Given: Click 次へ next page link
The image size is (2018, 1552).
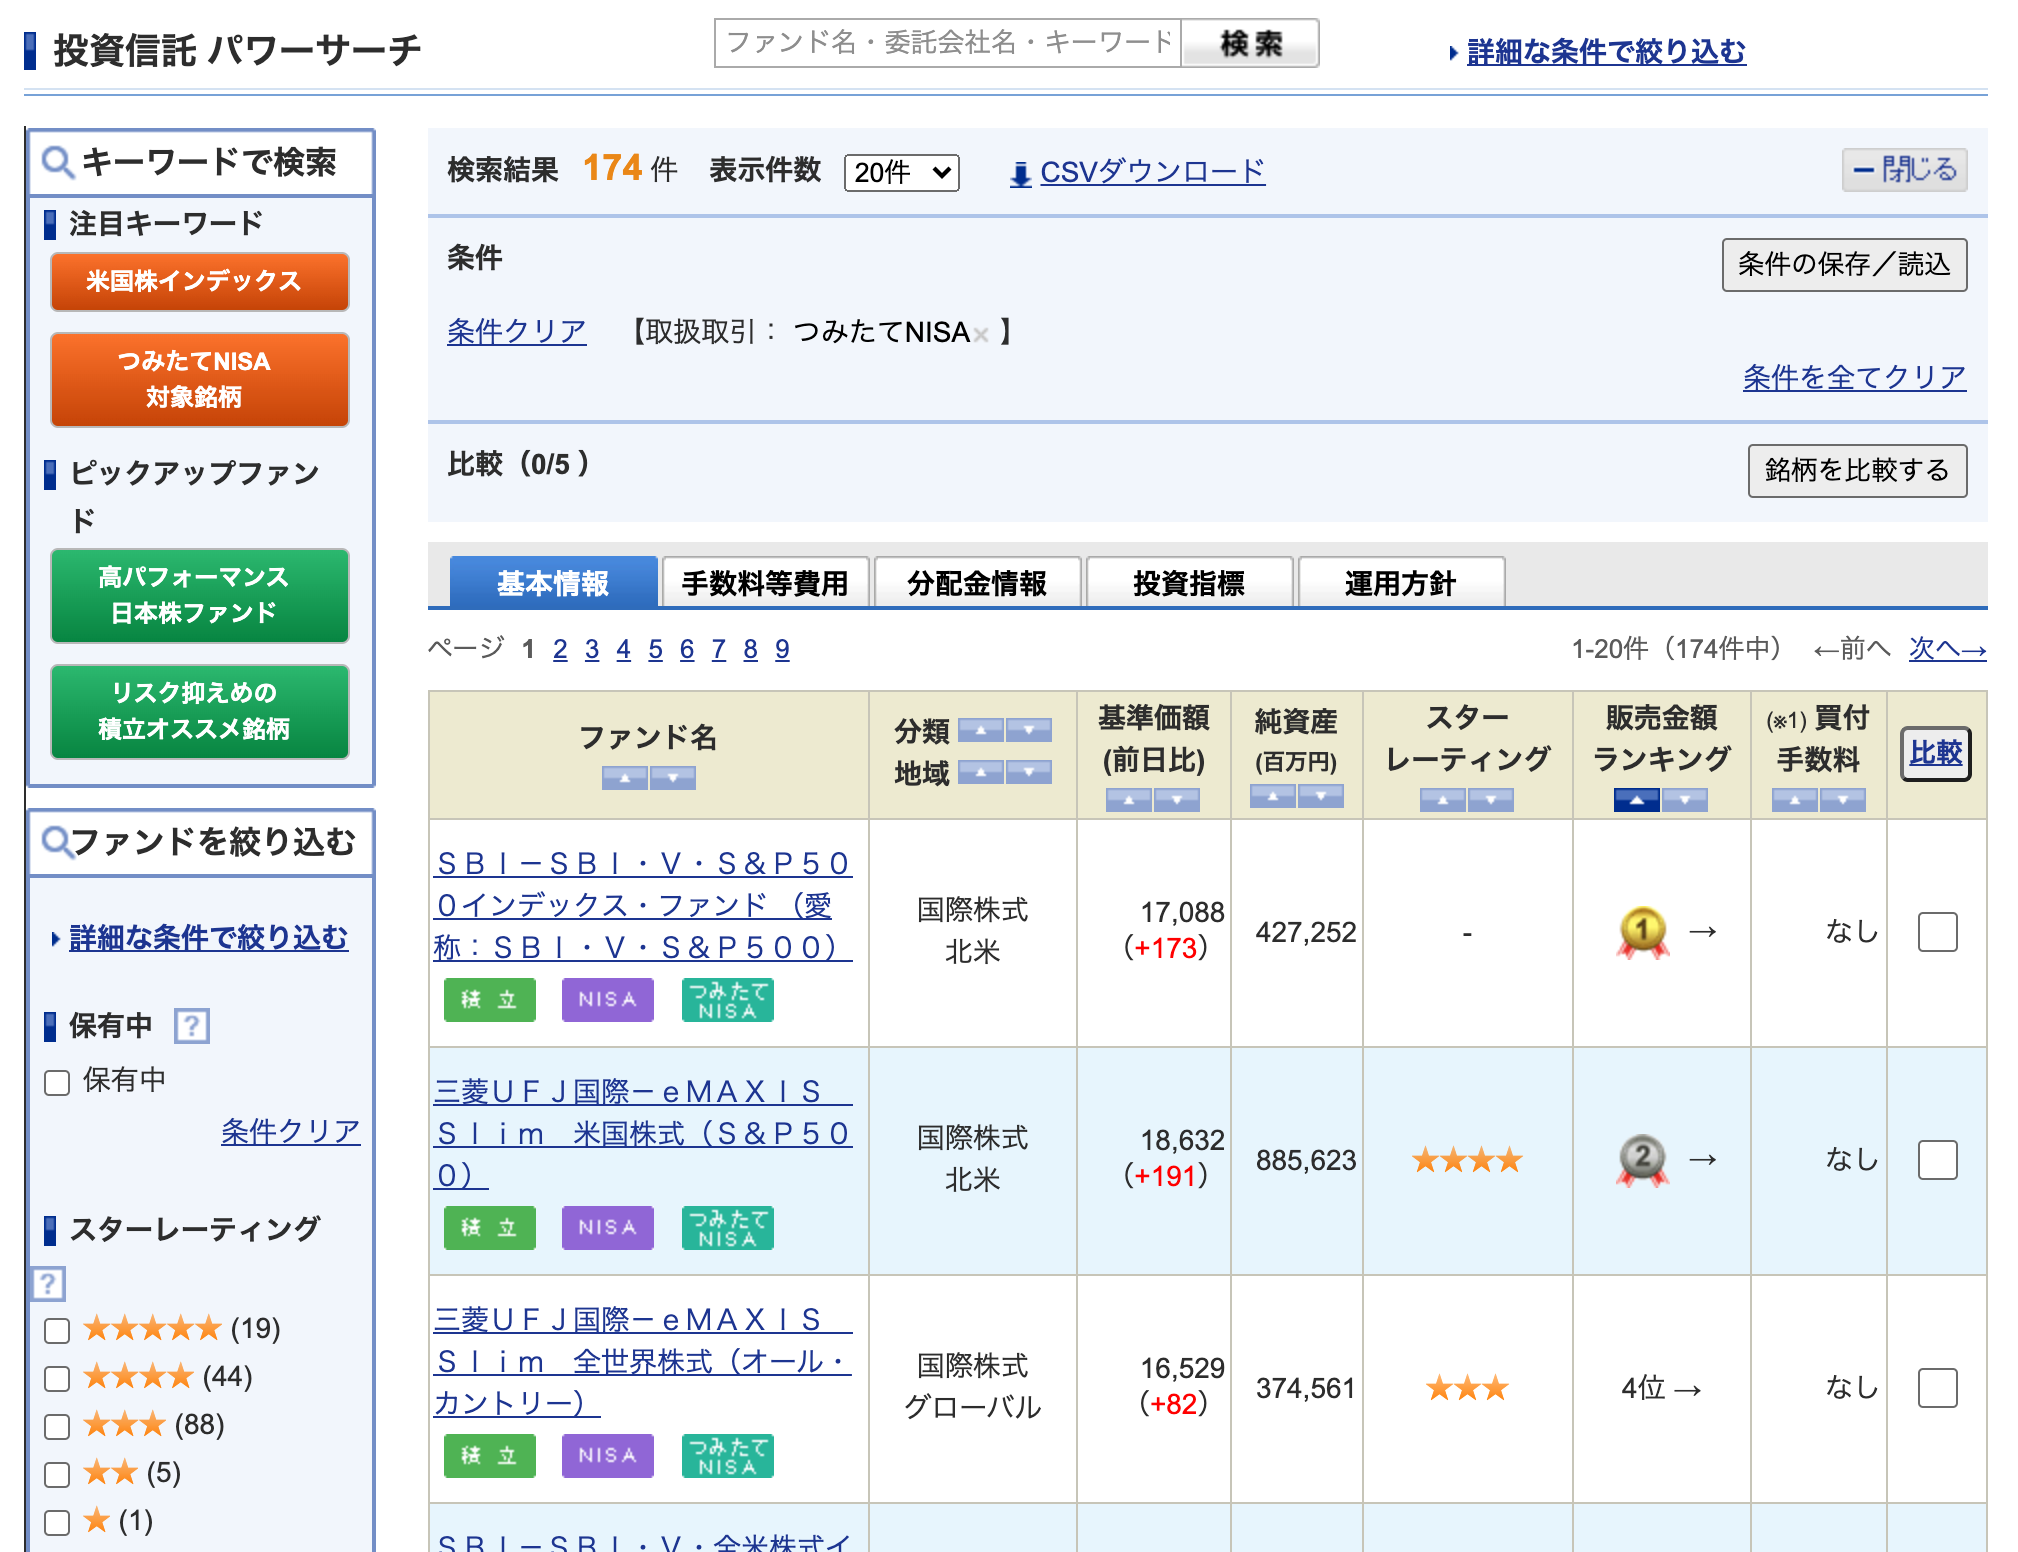Looking at the screenshot, I should pos(1946,649).
